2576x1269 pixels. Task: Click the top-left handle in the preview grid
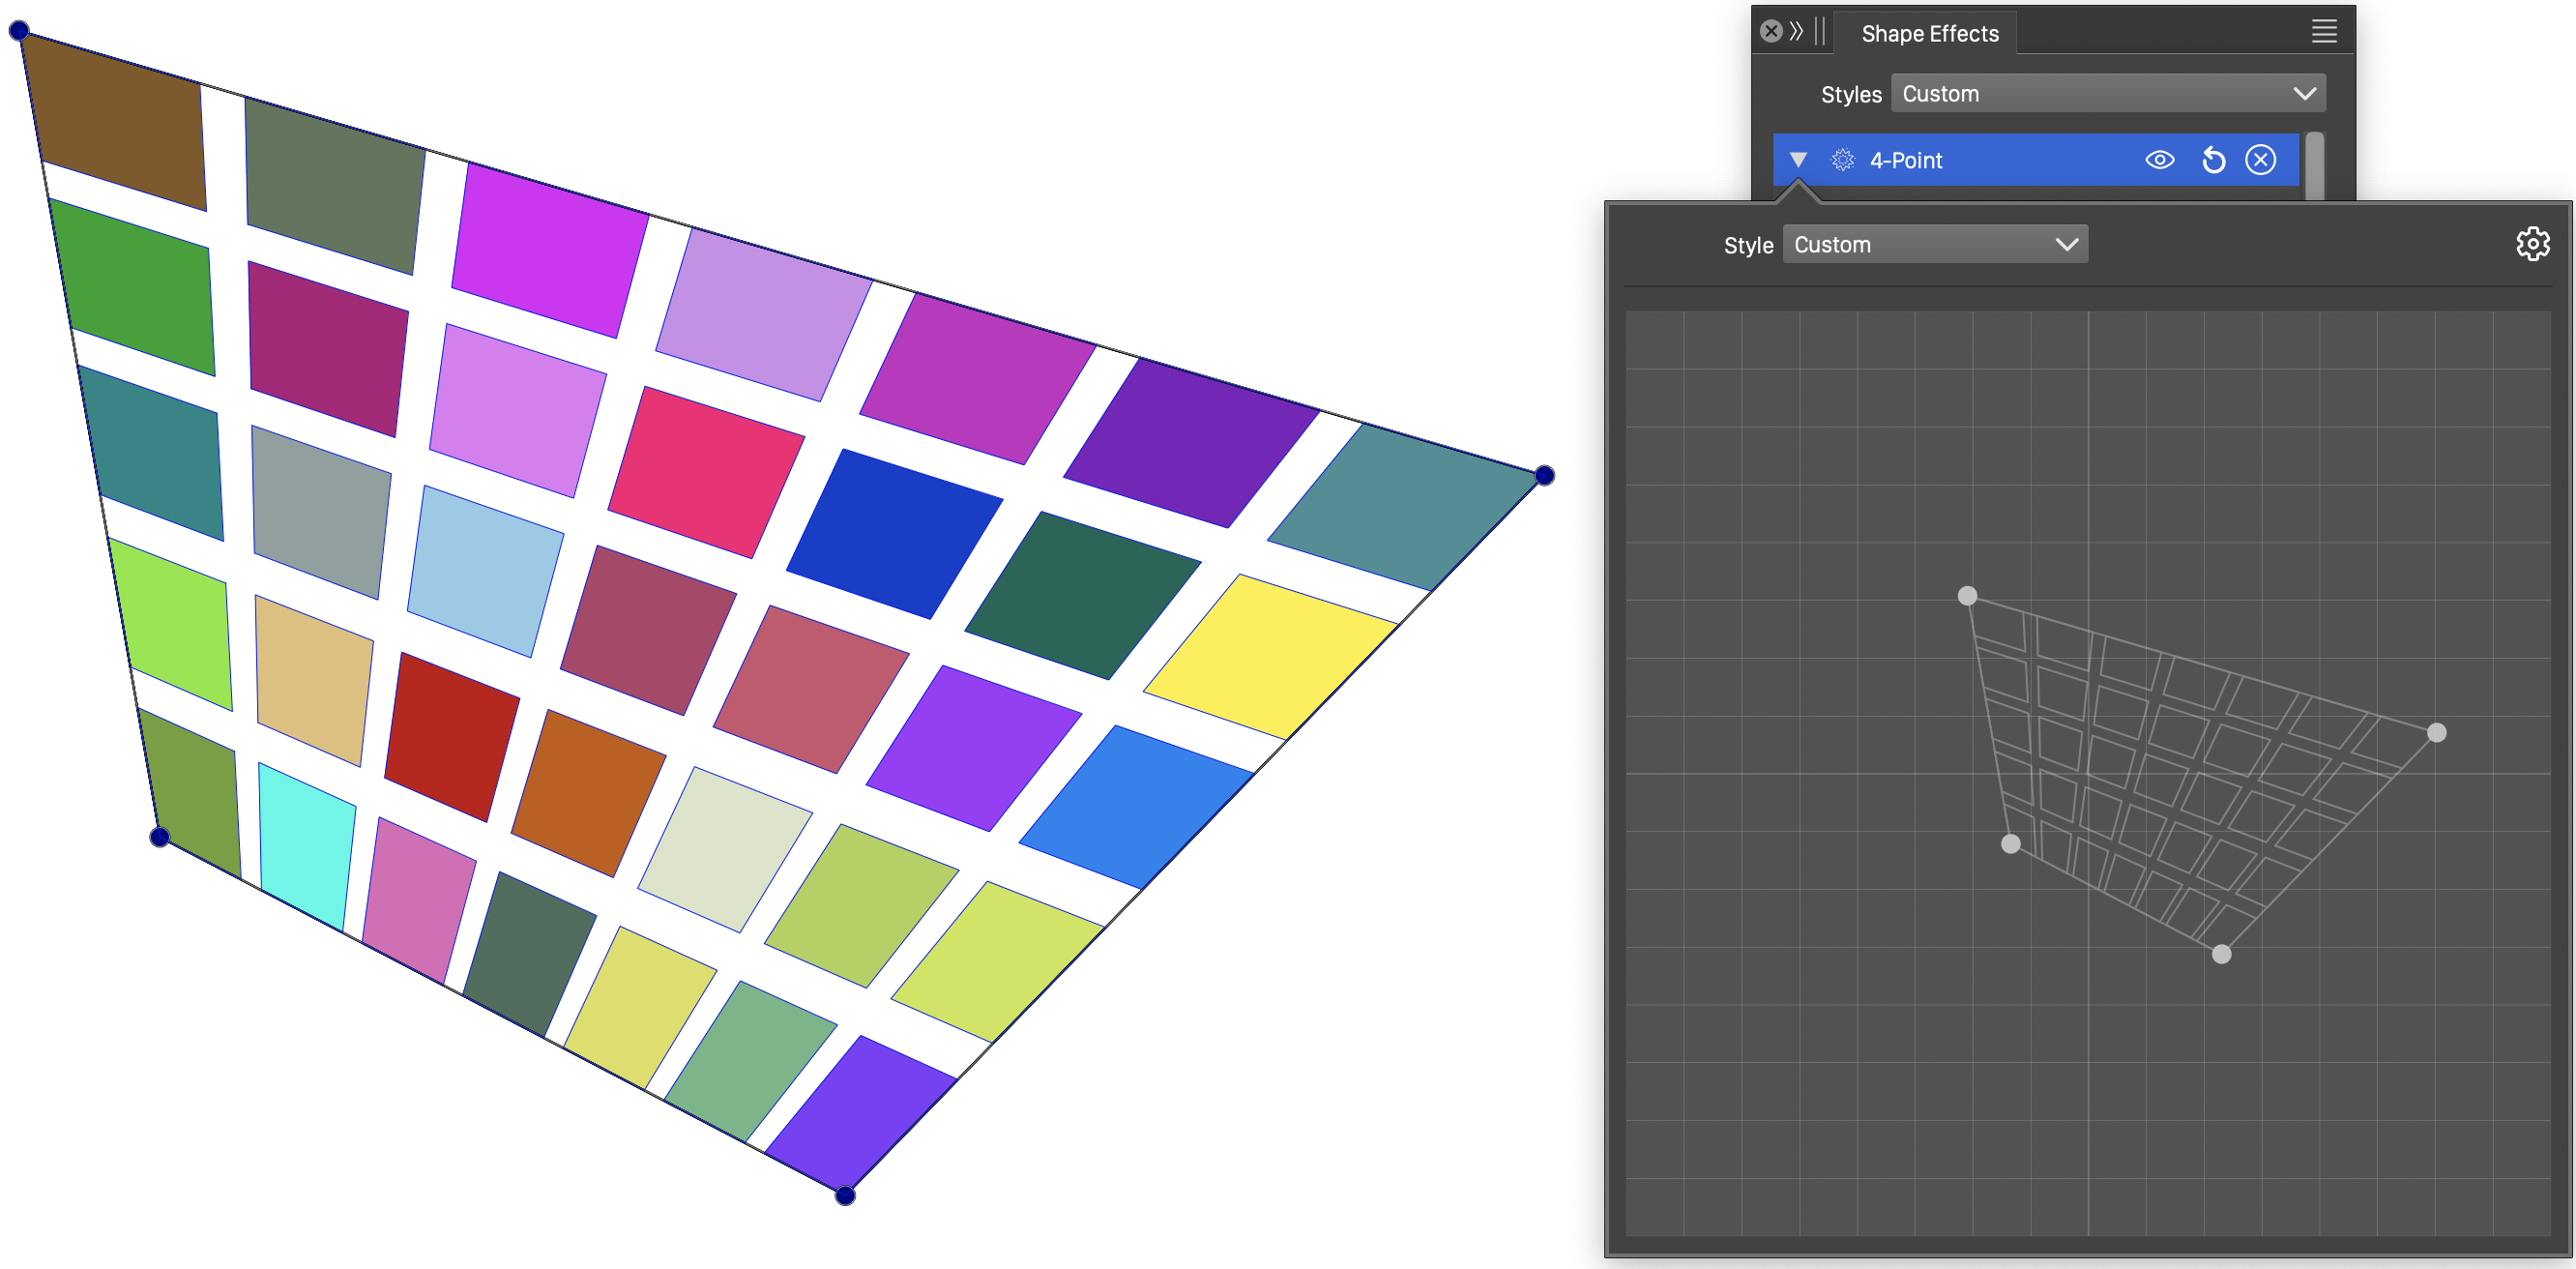click(1967, 596)
